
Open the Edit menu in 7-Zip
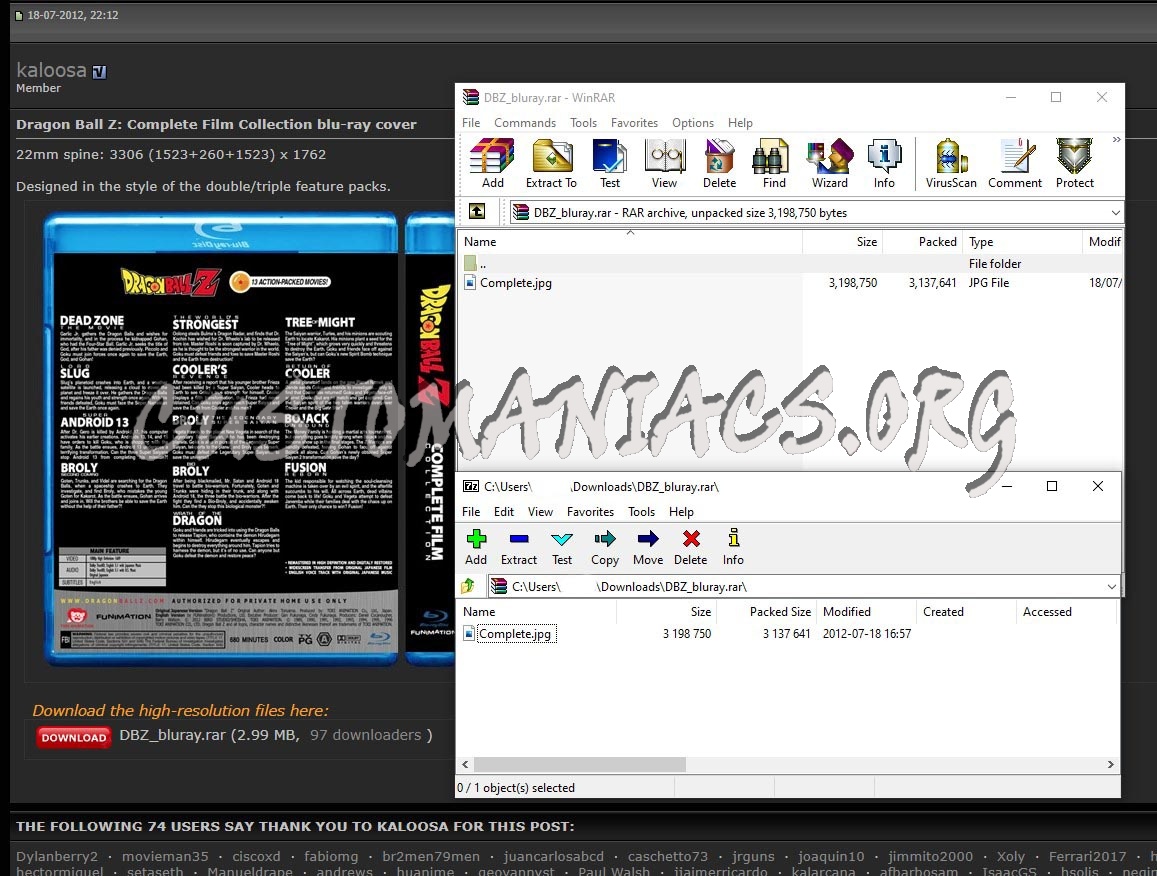[x=504, y=511]
